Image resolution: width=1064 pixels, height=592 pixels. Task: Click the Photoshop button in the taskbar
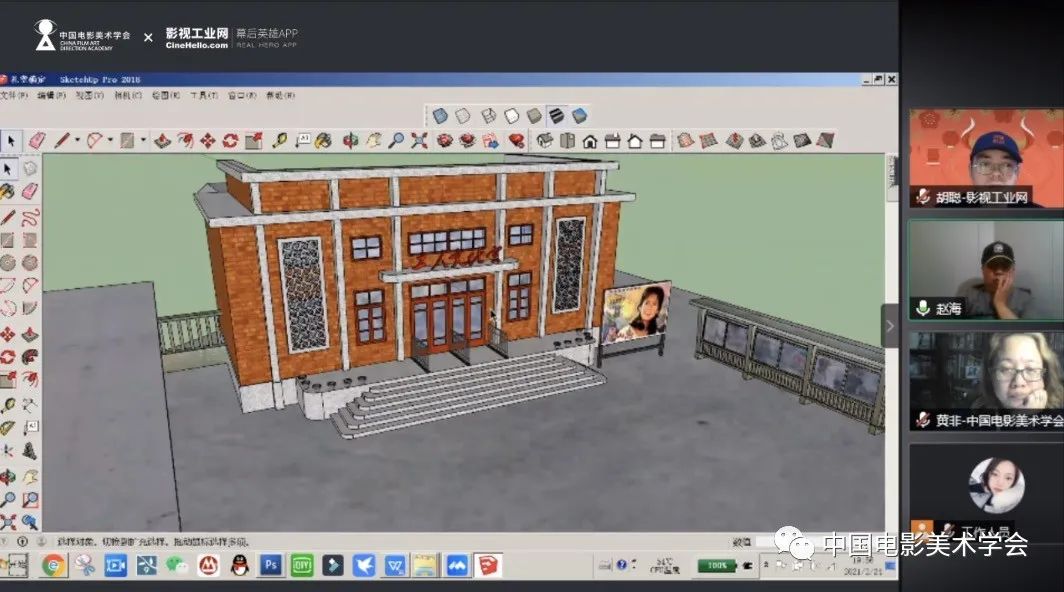pyautogui.click(x=270, y=566)
